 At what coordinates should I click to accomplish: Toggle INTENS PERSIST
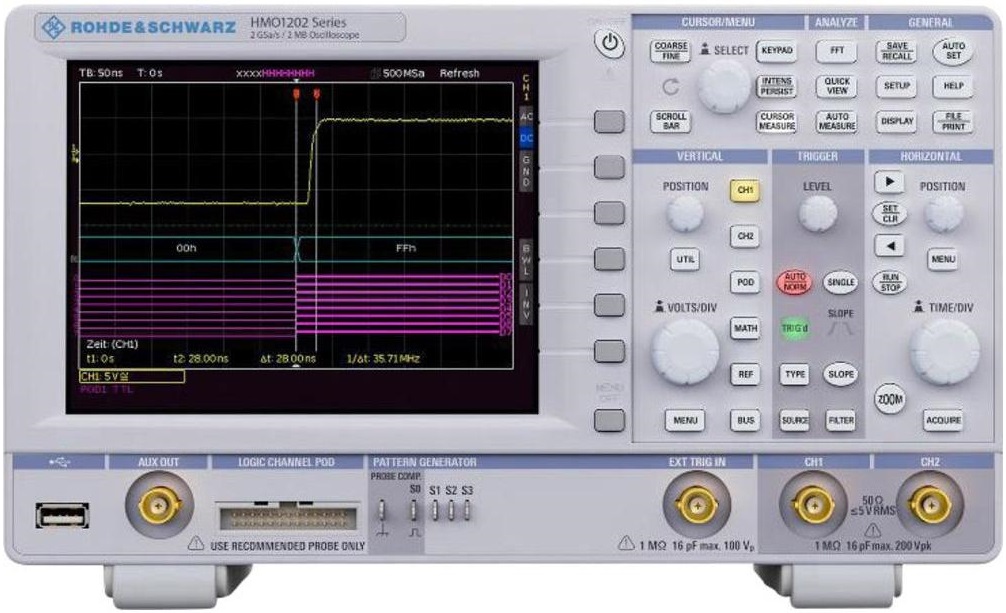pos(777,86)
